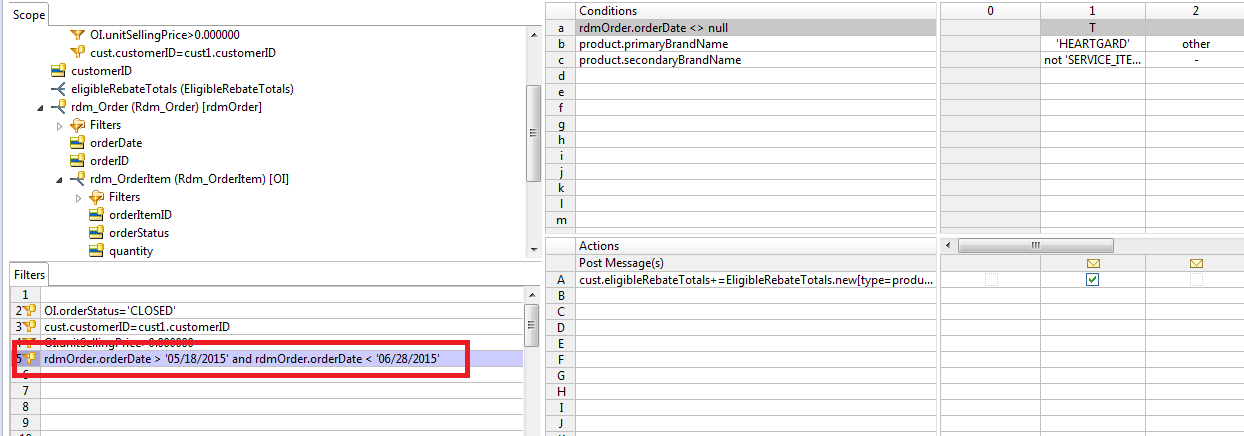The image size is (1244, 436).
Task: Select eligibleRebateTotals (EligibleRebateTotals) tree item
Action: [x=182, y=89]
